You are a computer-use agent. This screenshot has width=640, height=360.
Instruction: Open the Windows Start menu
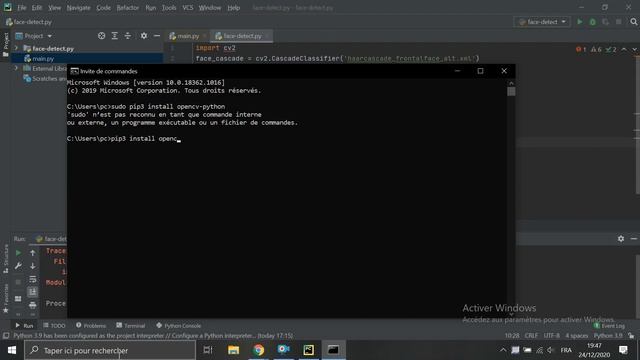pyautogui.click(x=12, y=350)
